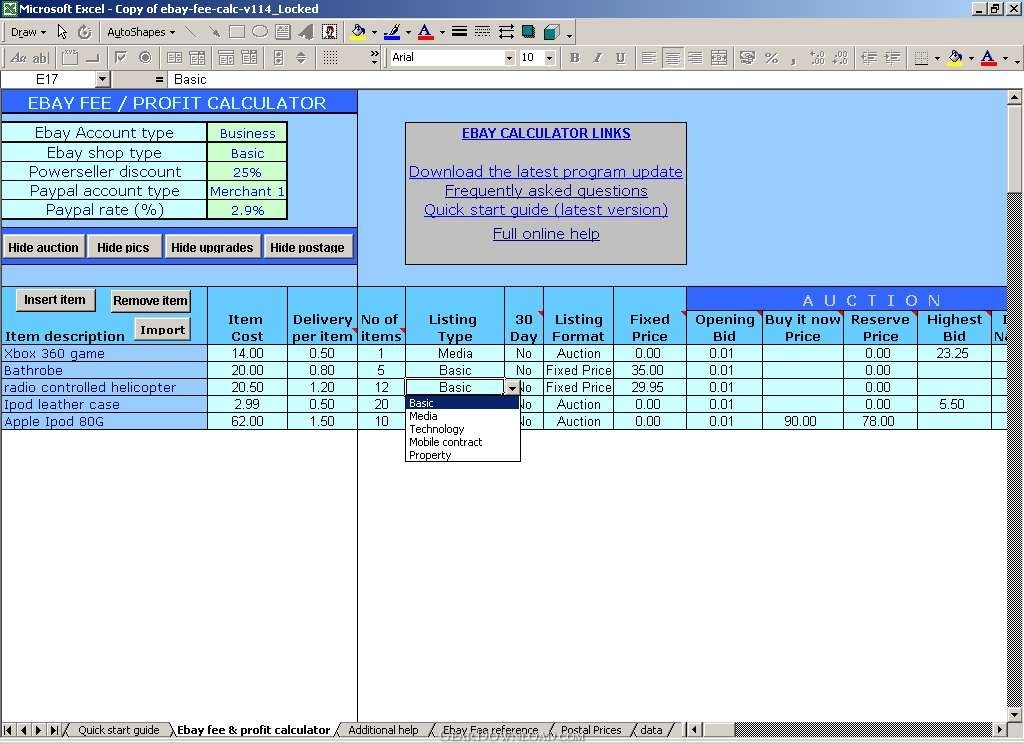Open the Dash Style options
This screenshot has width=1024, height=744.
483,32
